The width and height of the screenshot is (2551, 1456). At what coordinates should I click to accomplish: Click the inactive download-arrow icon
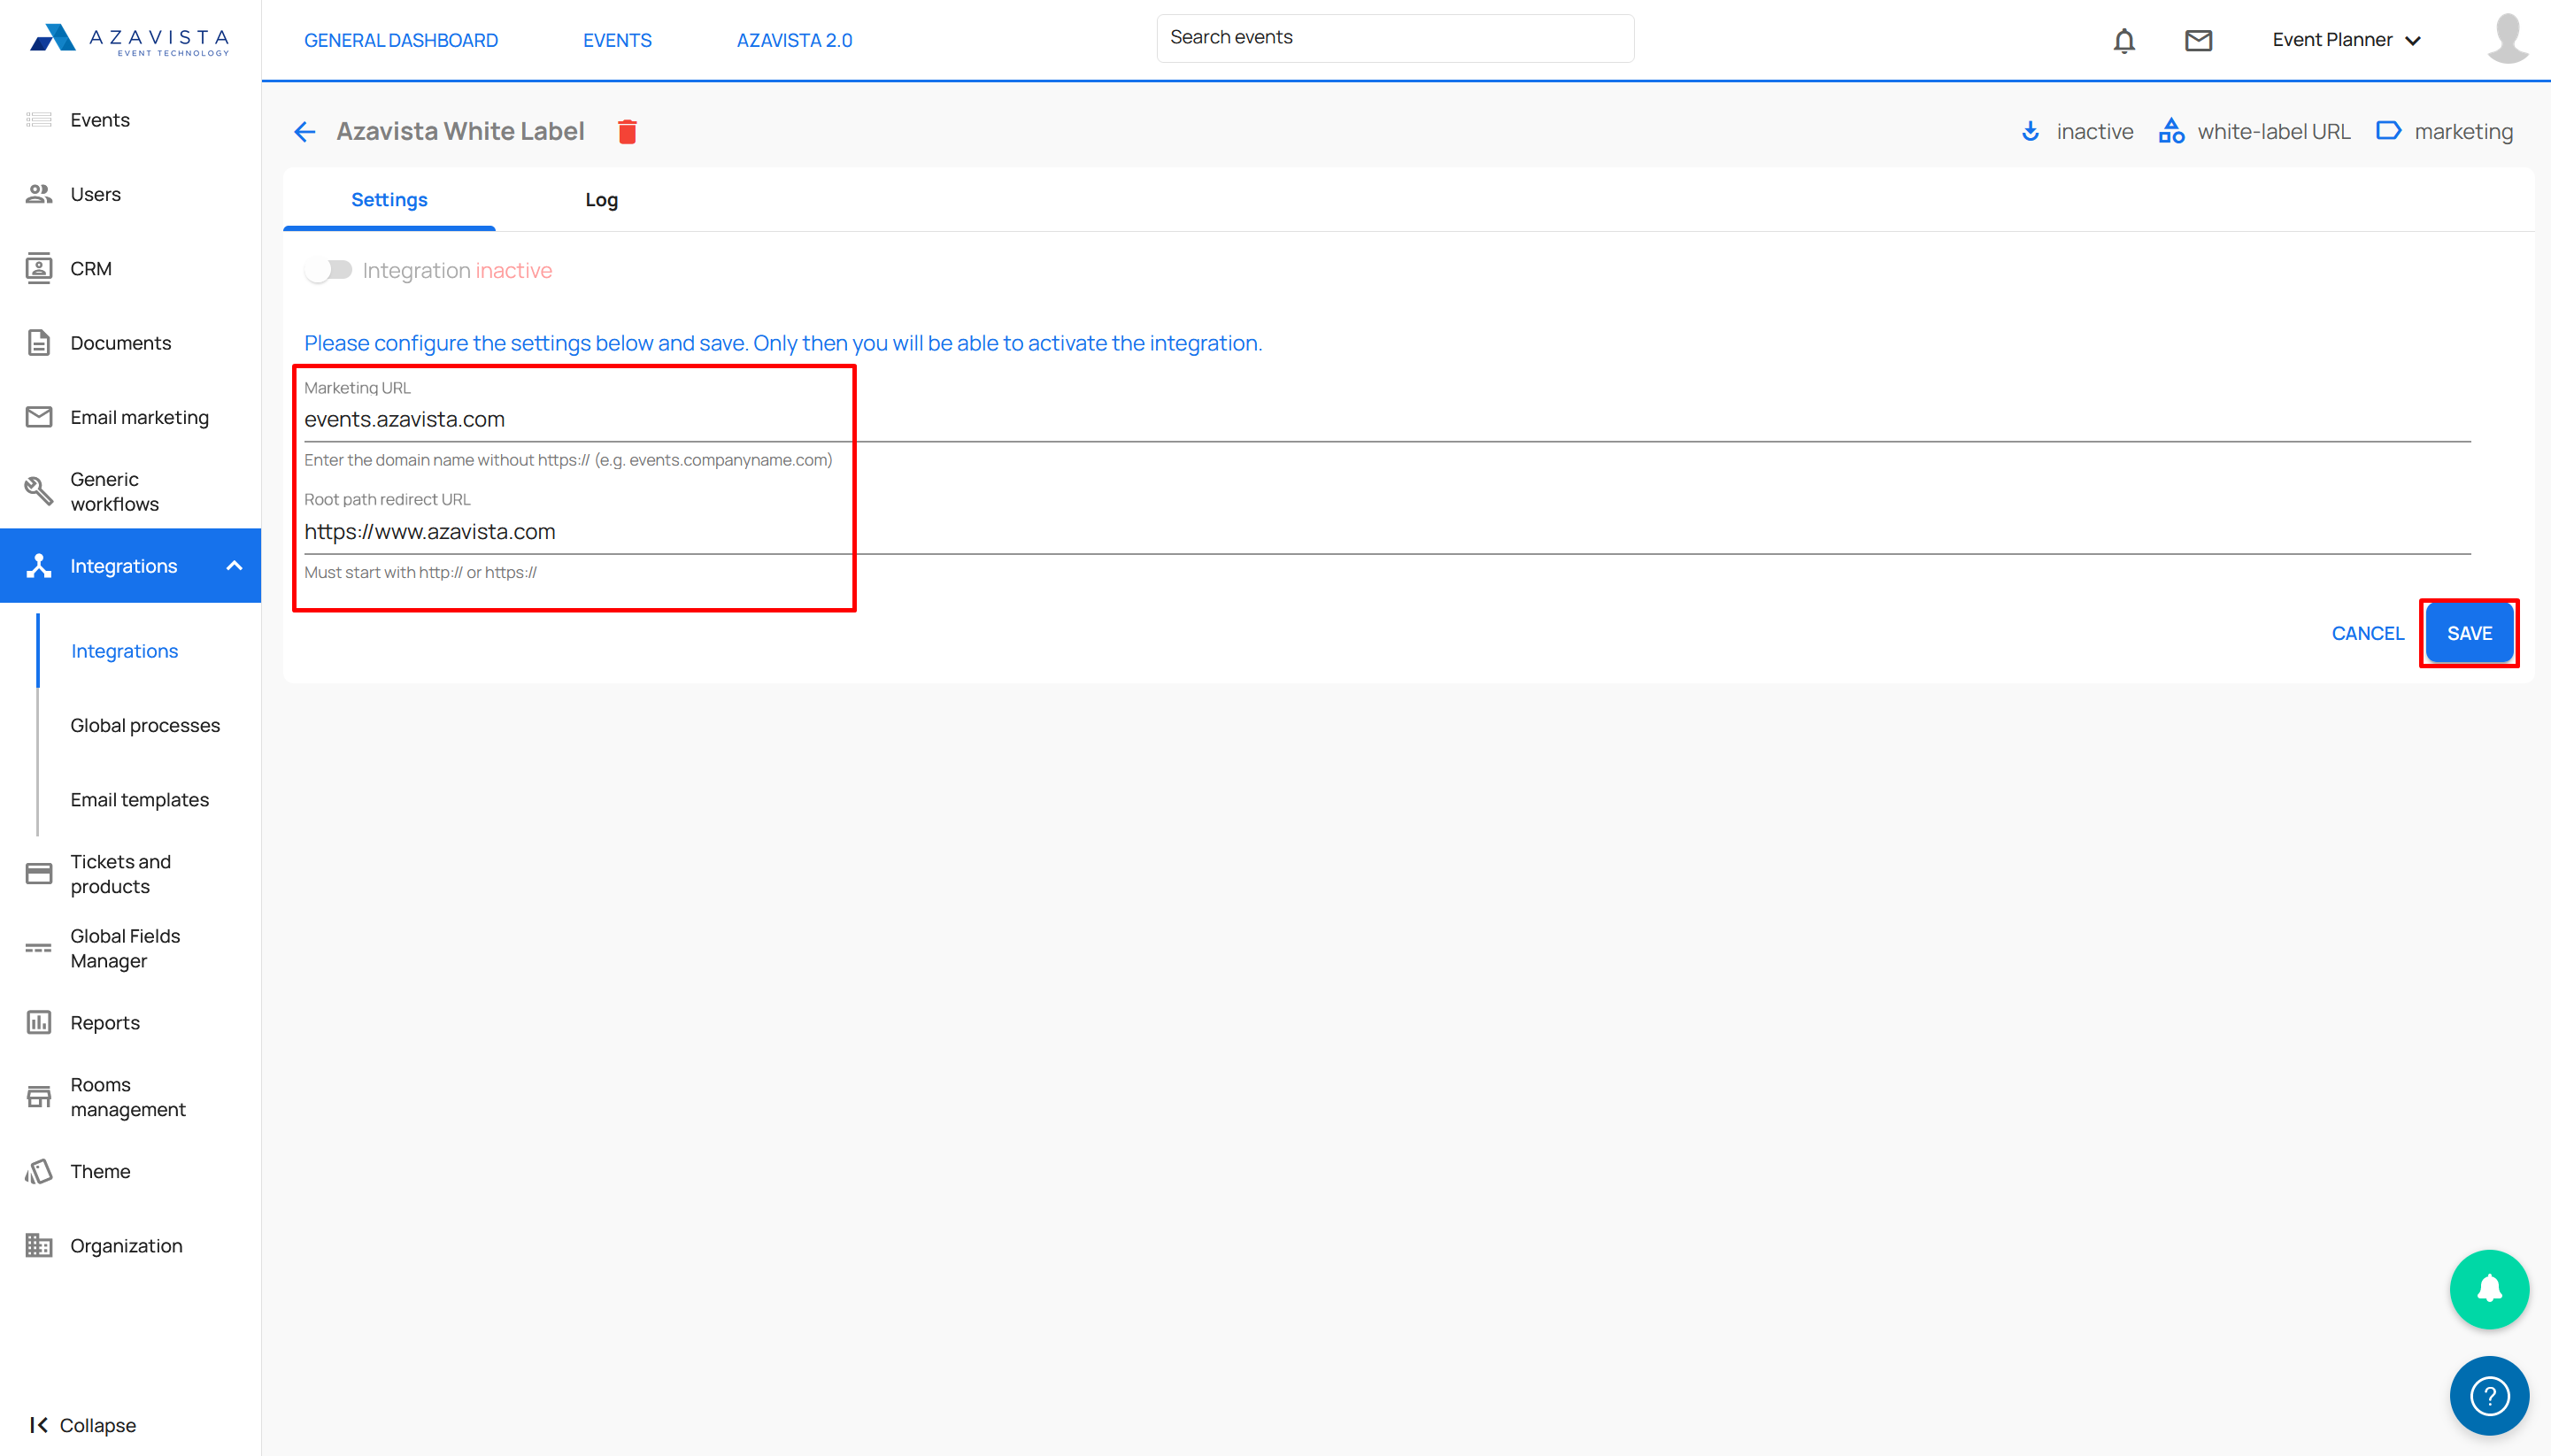point(2030,131)
